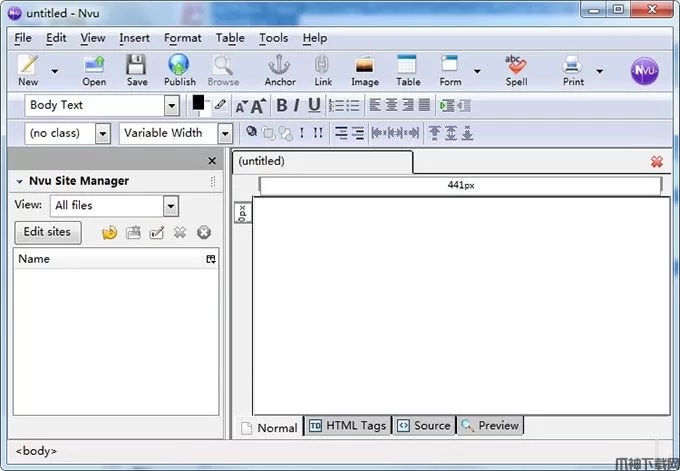Image resolution: width=680 pixels, height=471 pixels.
Task: Open the Body Text paragraph format dropdown
Action: click(171, 105)
